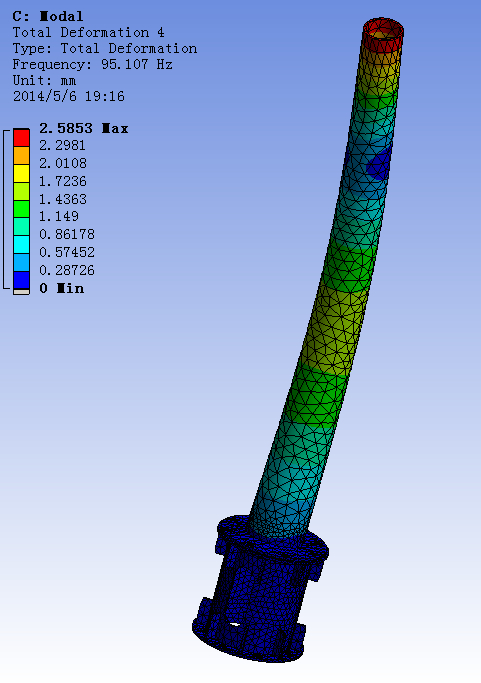Click the white hole in base plate
The image size is (481, 683).
tap(234, 624)
